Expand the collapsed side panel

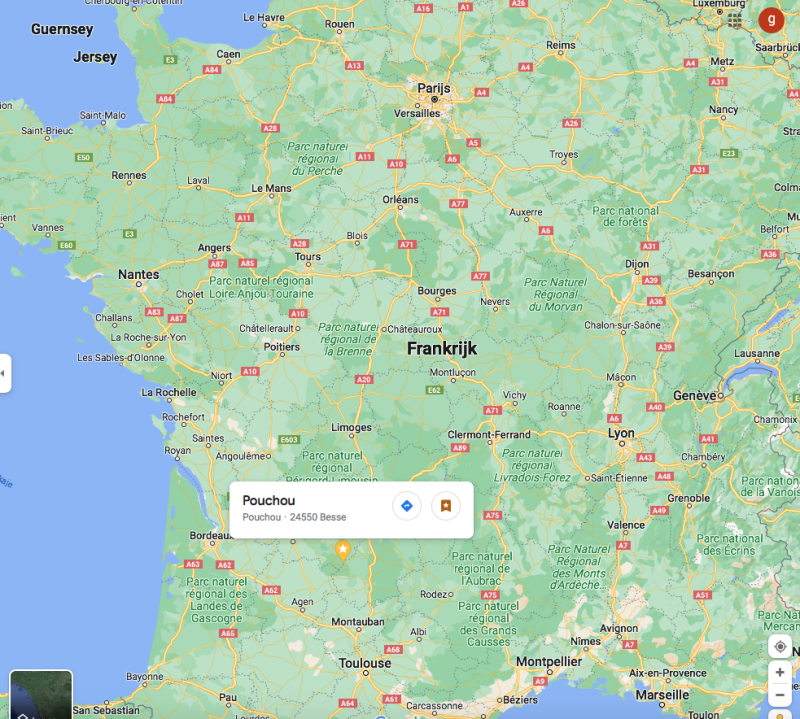pos(4,373)
